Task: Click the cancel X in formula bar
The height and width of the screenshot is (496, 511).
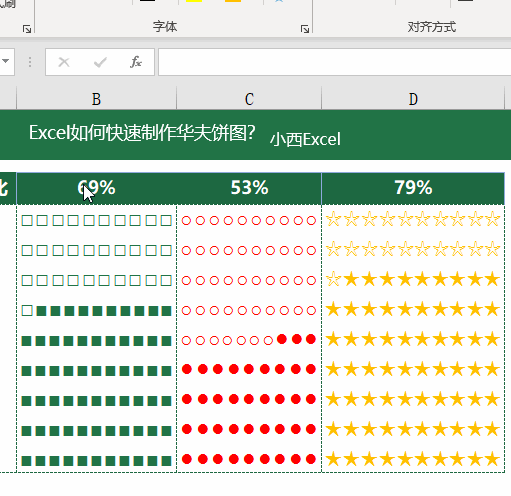Action: [64, 62]
